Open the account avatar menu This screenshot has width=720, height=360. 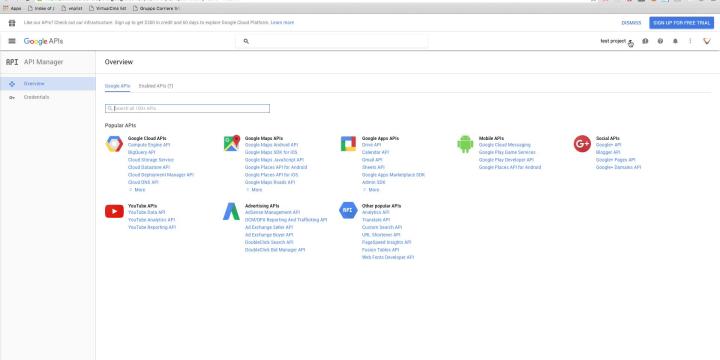707,41
